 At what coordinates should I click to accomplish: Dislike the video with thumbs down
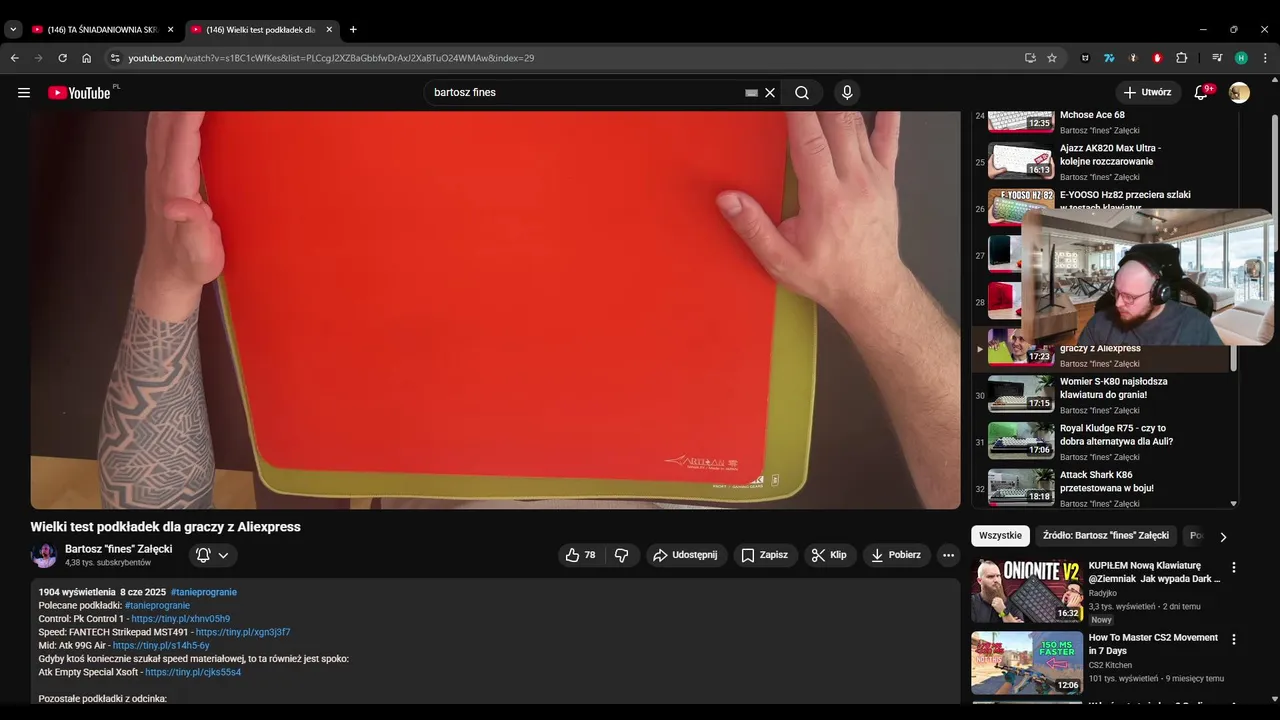click(x=621, y=555)
